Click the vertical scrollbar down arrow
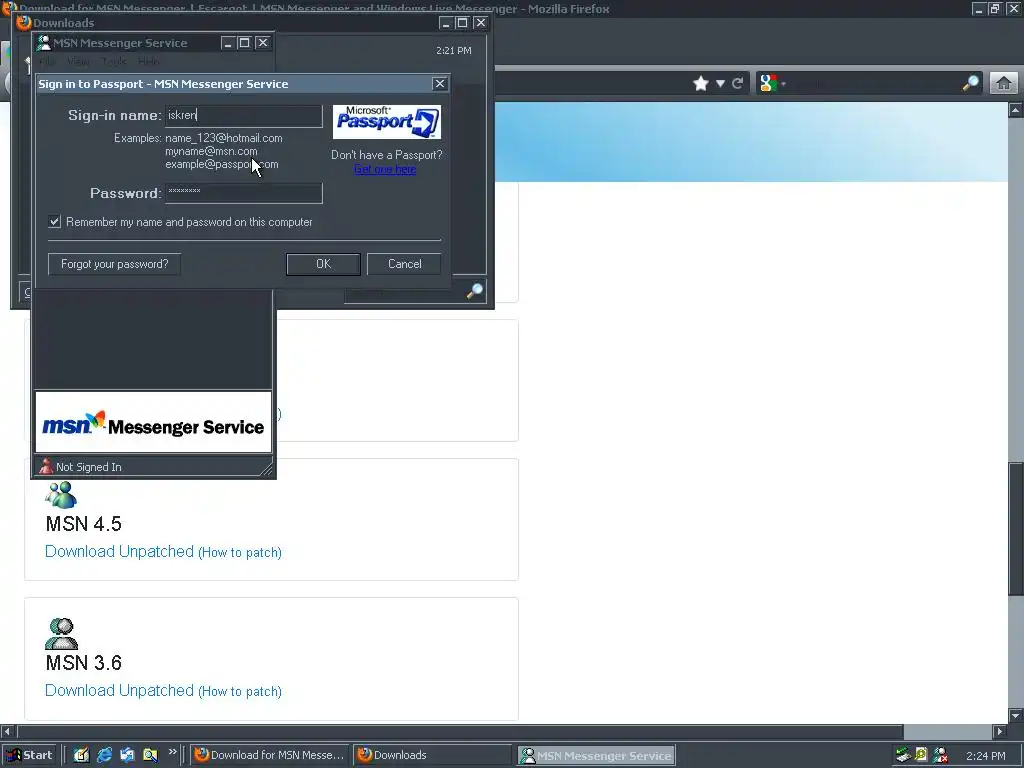The image size is (1024, 768). [x=1016, y=715]
